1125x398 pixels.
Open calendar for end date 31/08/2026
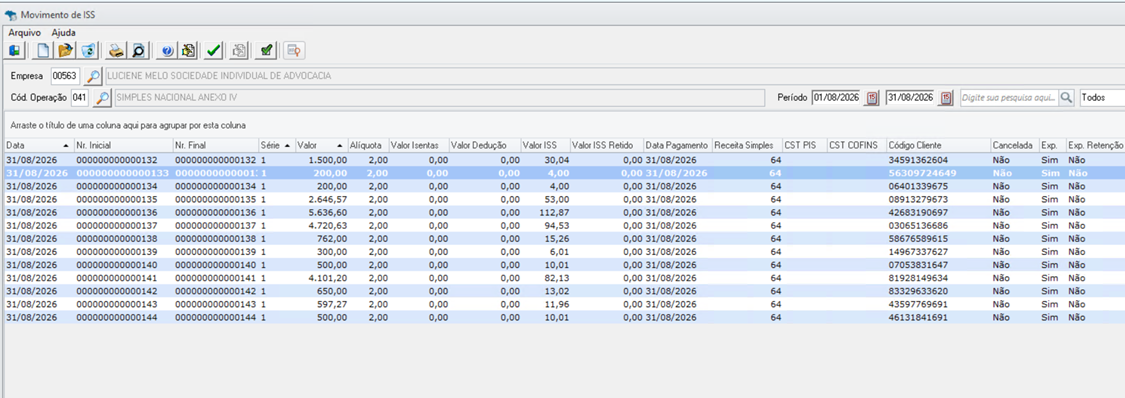[x=946, y=98]
